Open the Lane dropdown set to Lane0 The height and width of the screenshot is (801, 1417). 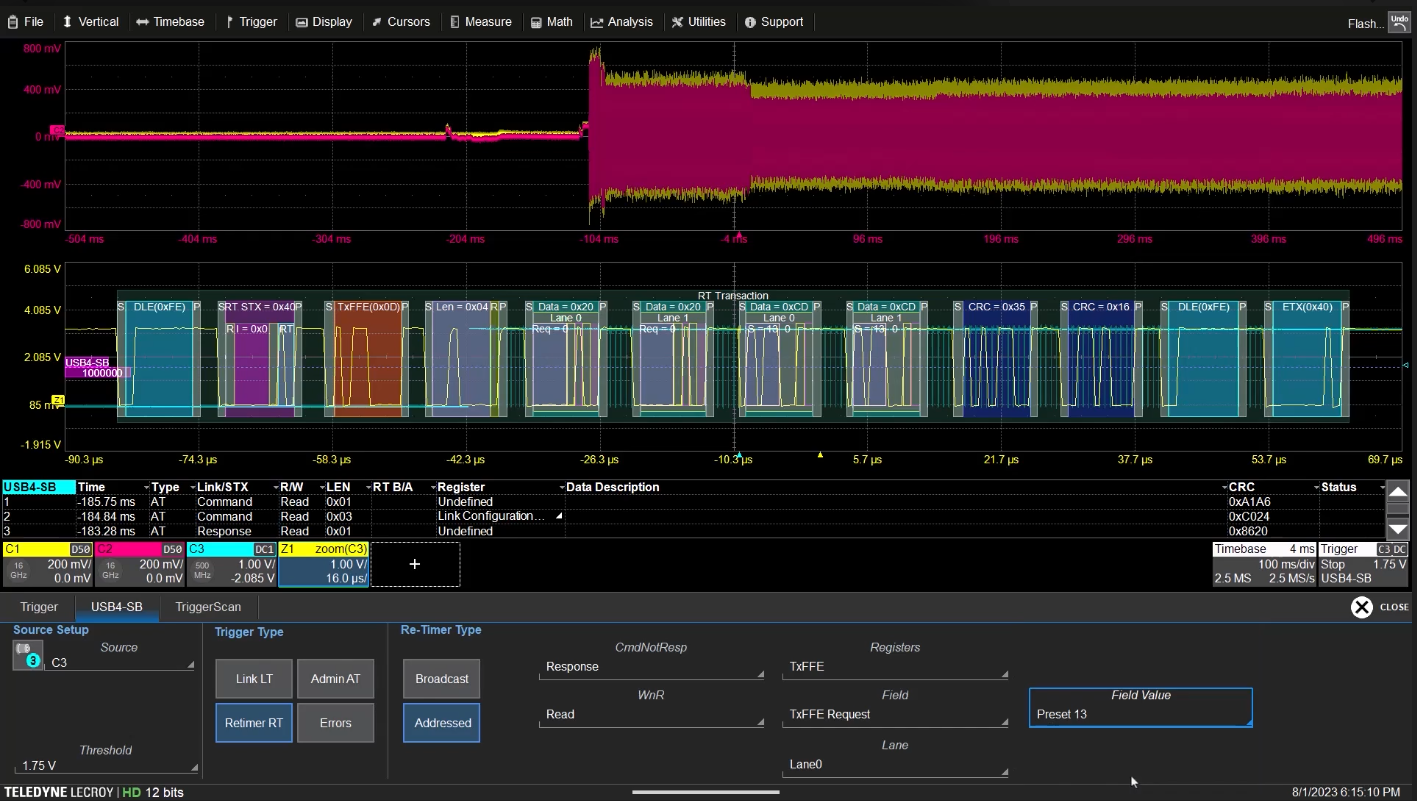tap(895, 765)
